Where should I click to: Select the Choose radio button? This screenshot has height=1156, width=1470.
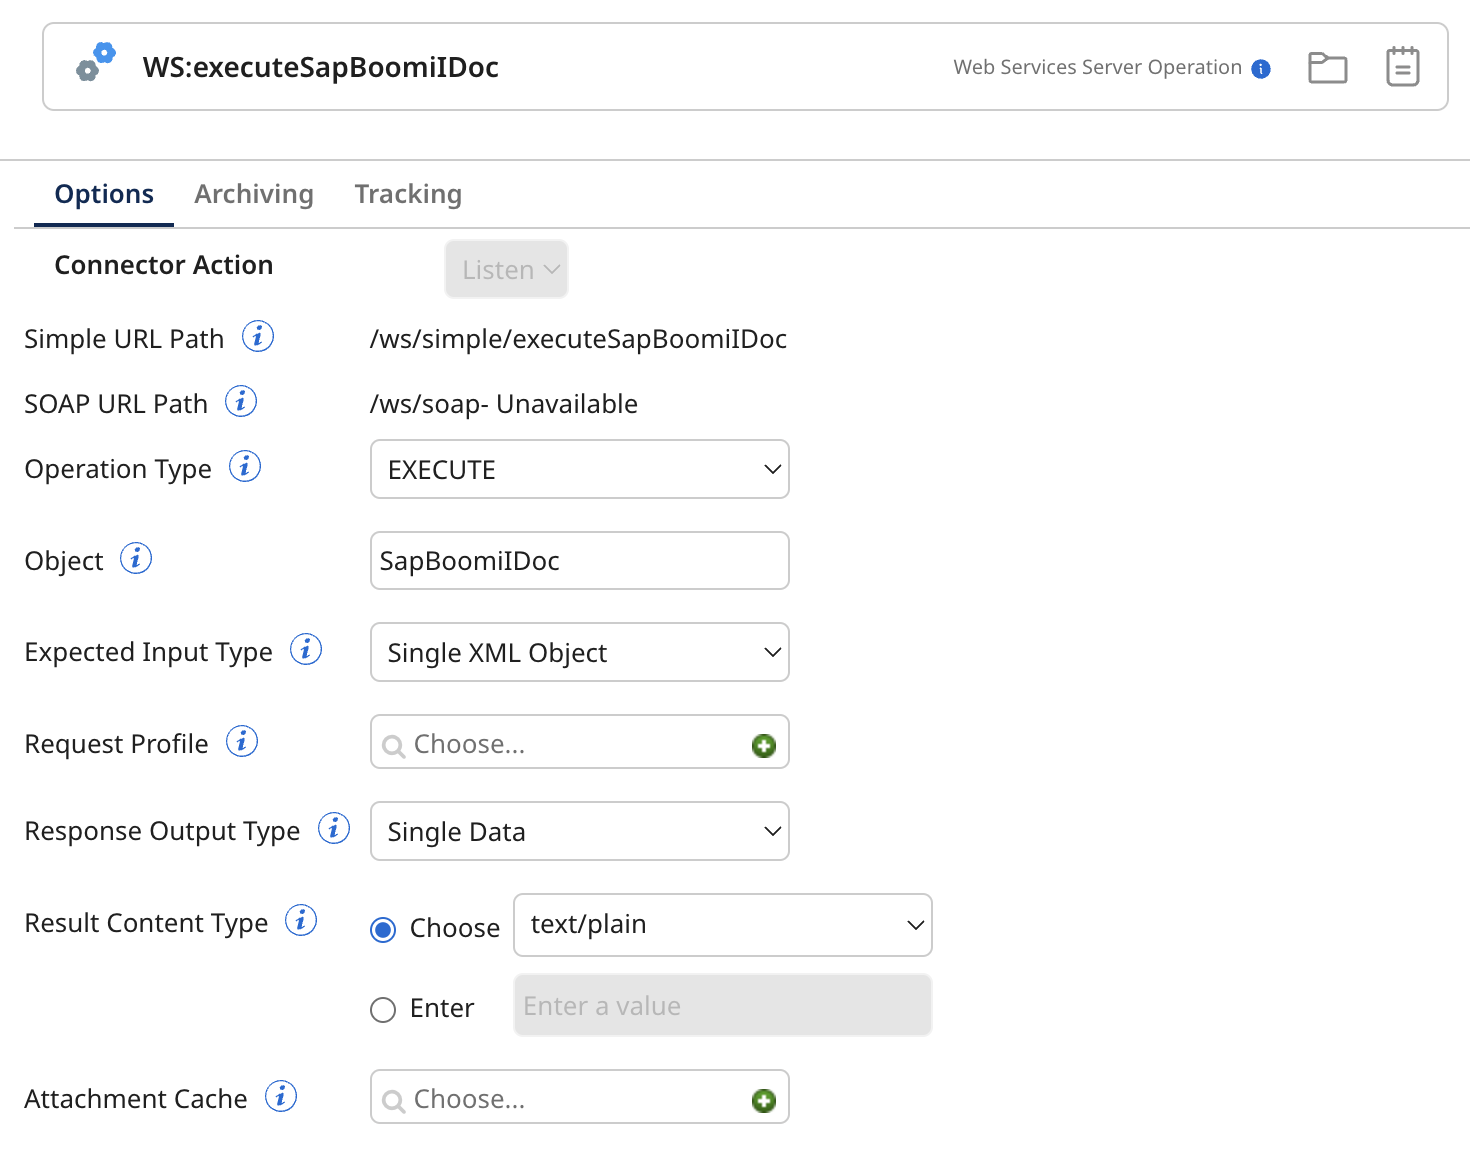tap(382, 929)
